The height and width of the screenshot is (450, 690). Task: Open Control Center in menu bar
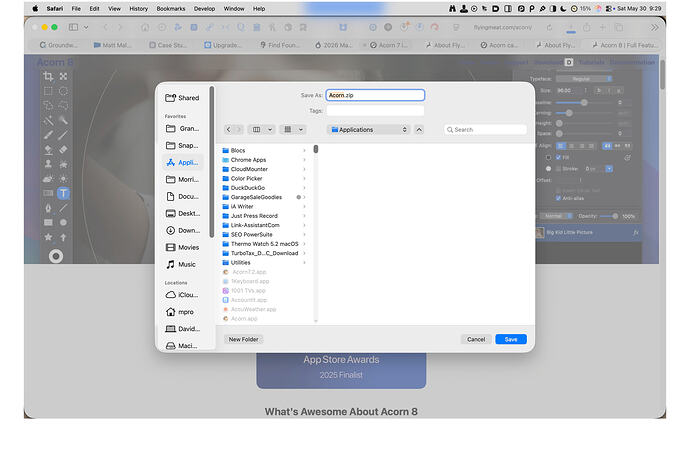click(609, 8)
